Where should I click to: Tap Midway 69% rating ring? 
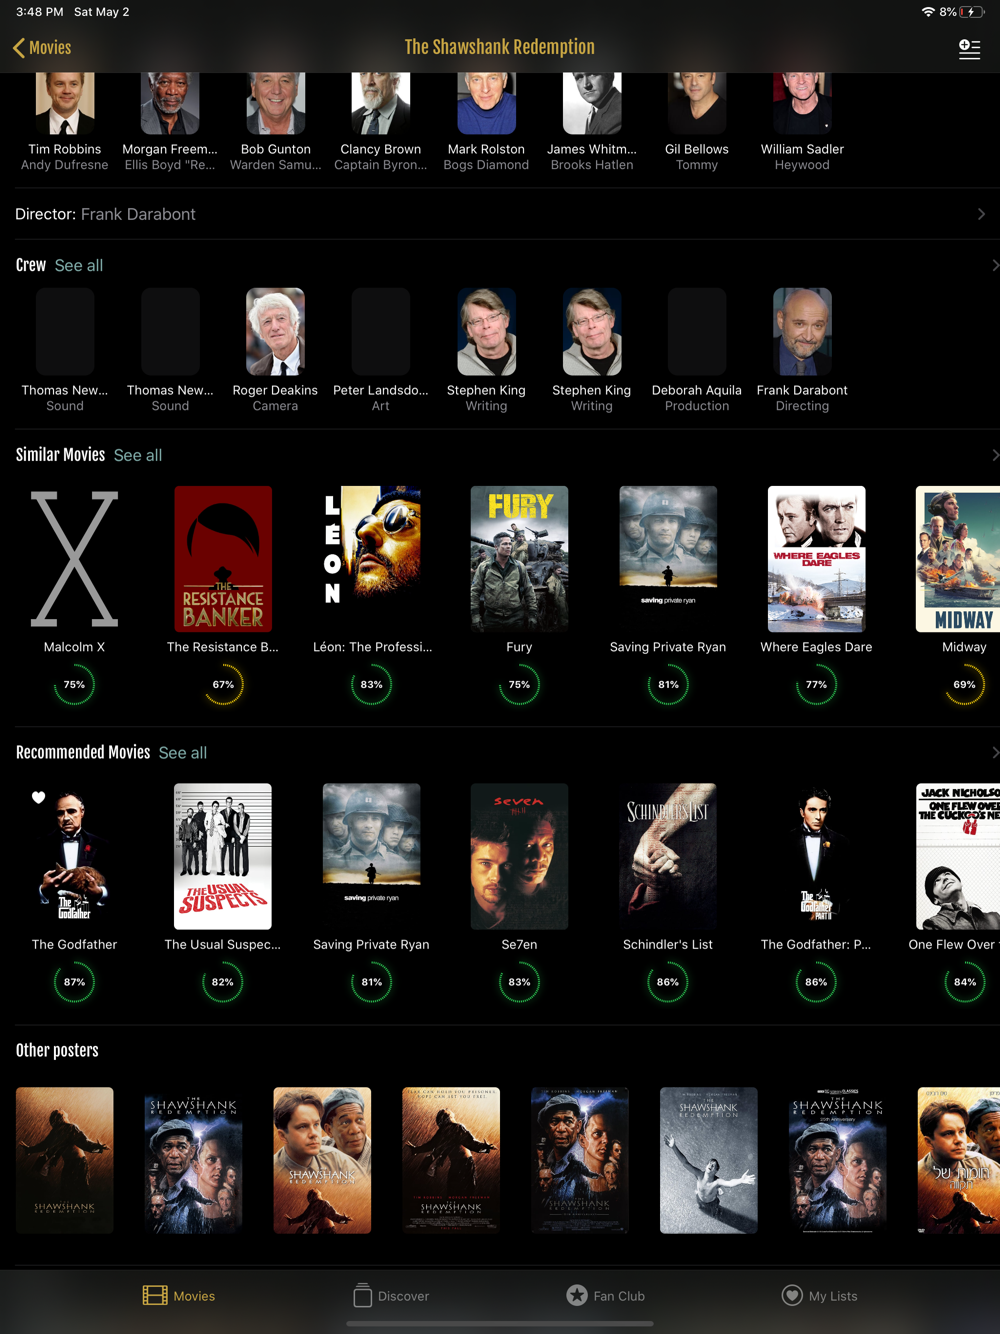(x=964, y=685)
